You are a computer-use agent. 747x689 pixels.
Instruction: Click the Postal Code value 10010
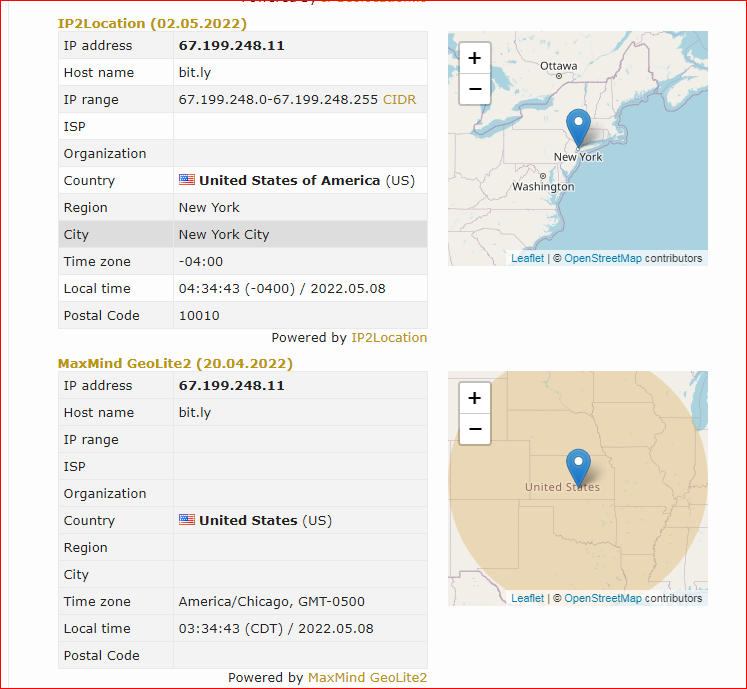tap(199, 315)
